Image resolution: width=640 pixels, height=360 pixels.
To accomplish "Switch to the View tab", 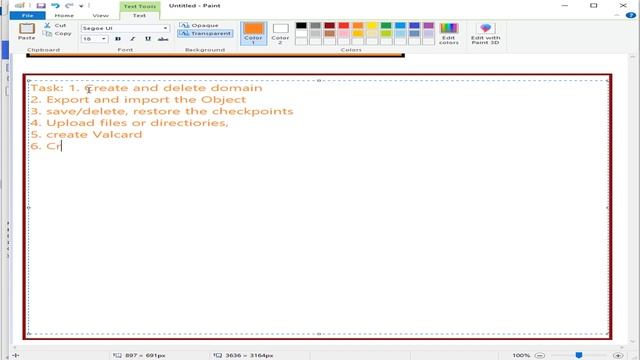I will [100, 16].
